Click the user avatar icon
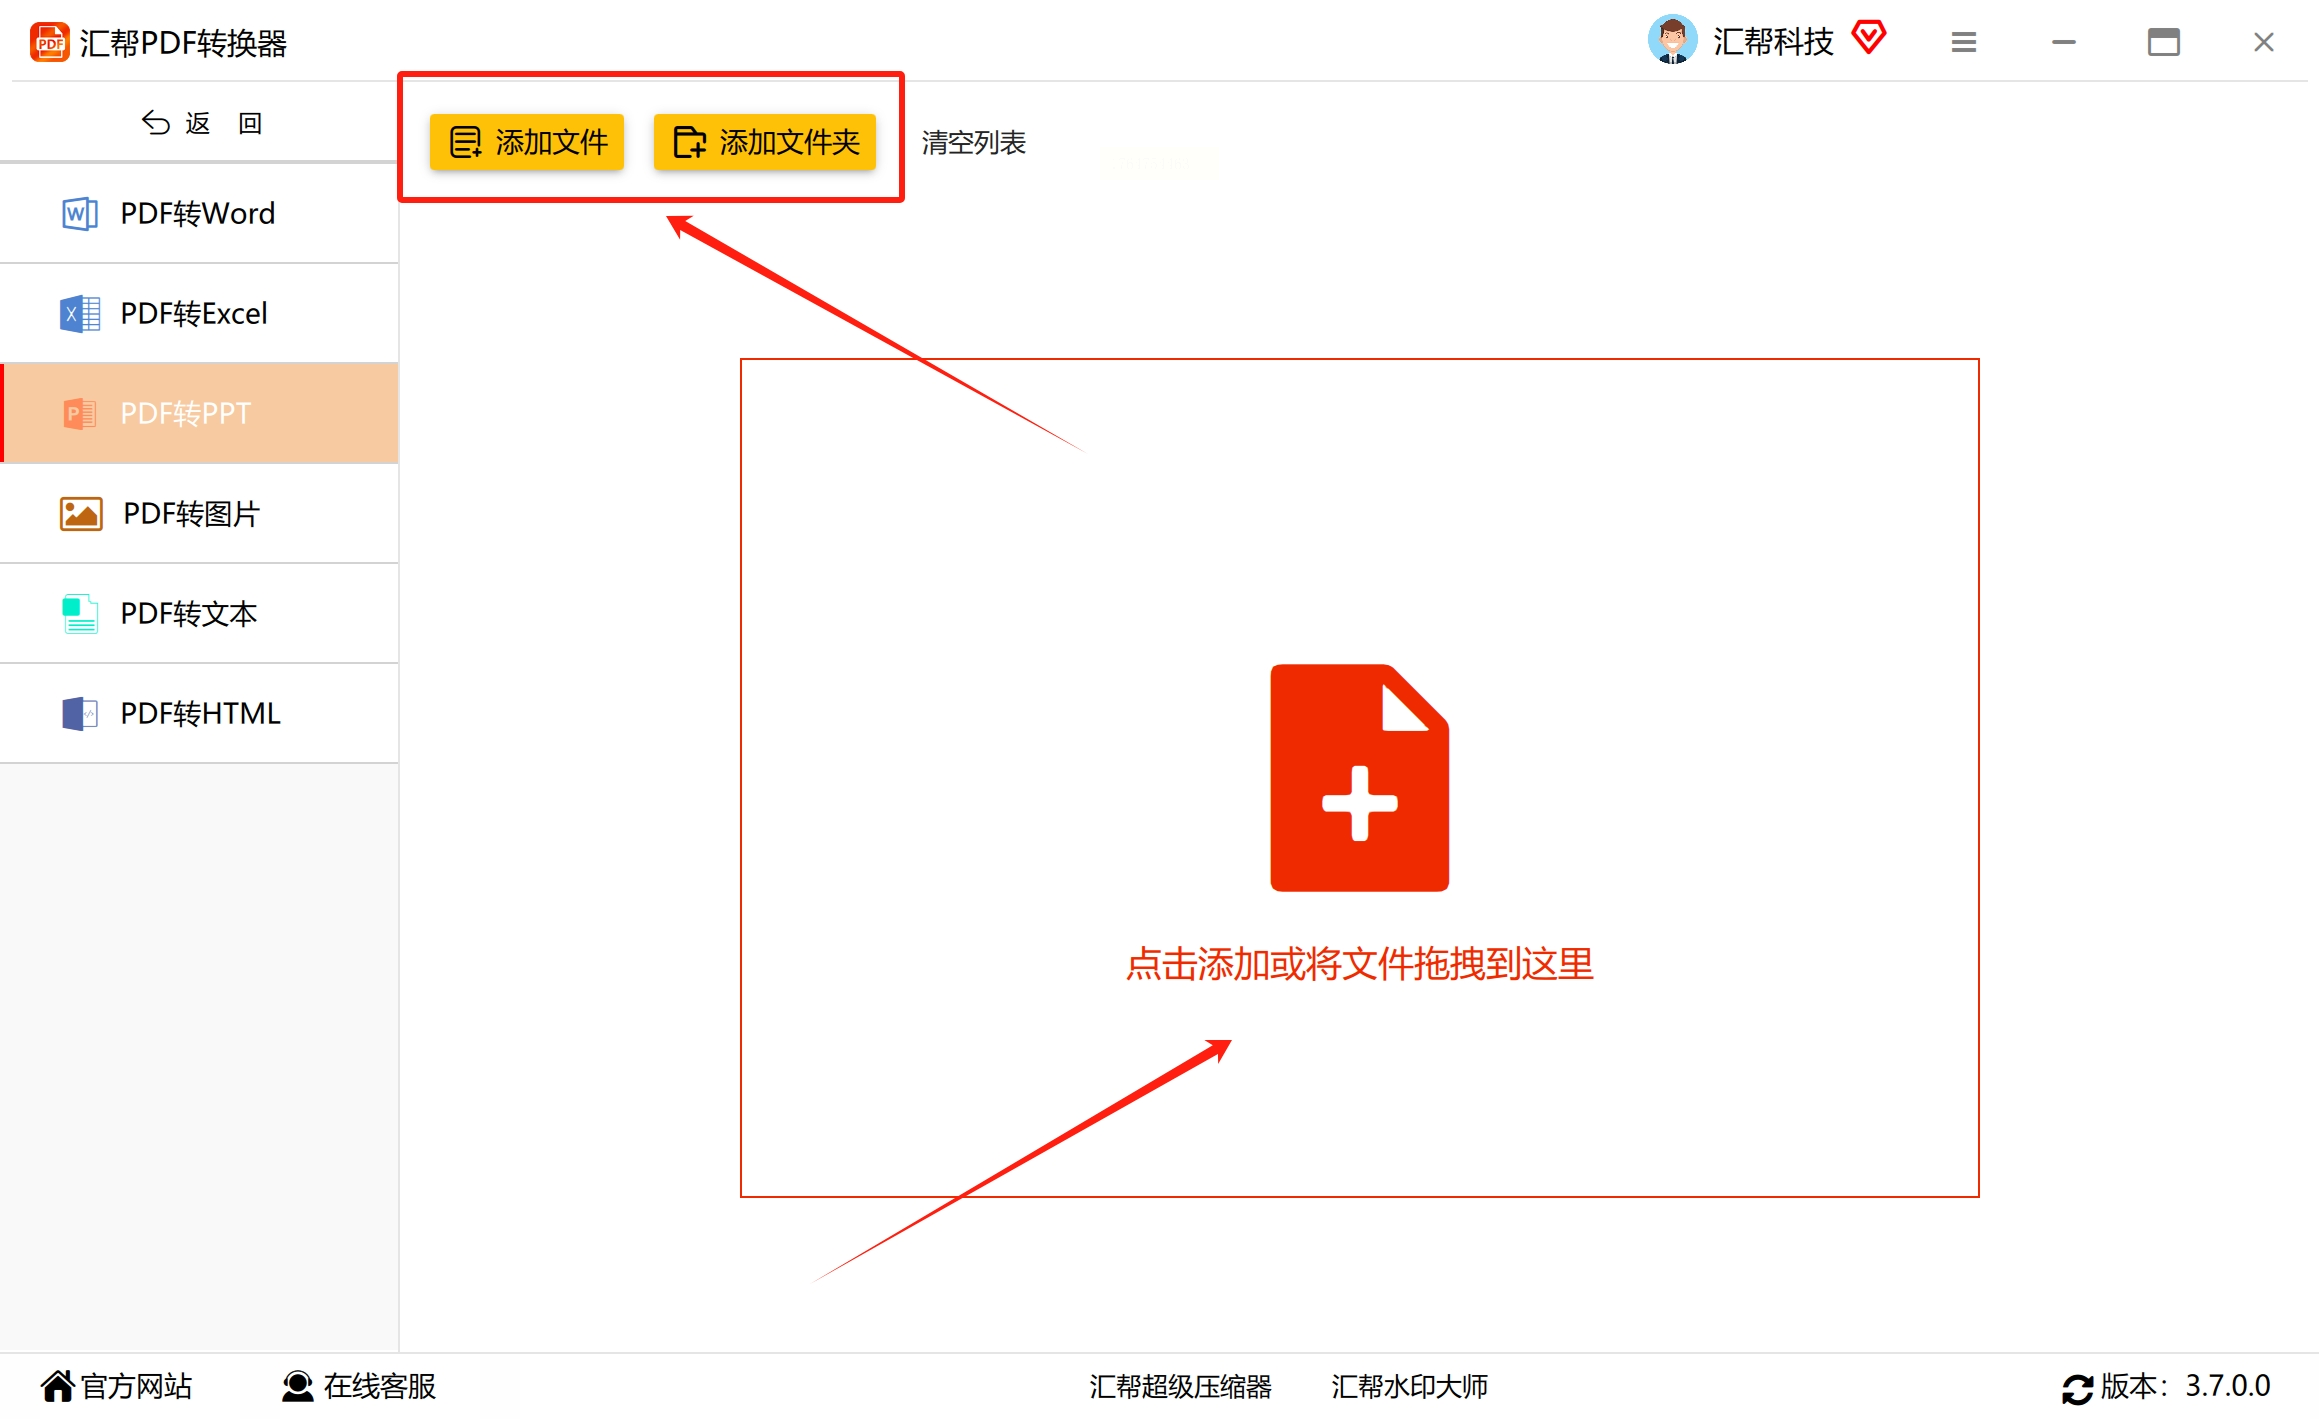This screenshot has width=2319, height=1419. 1671,41
